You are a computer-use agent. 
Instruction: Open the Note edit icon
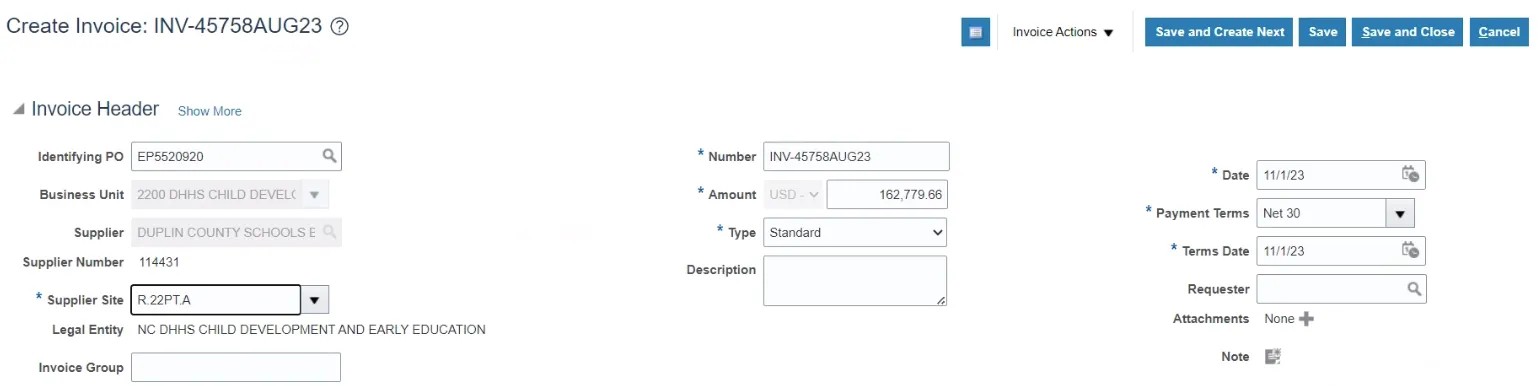1273,357
